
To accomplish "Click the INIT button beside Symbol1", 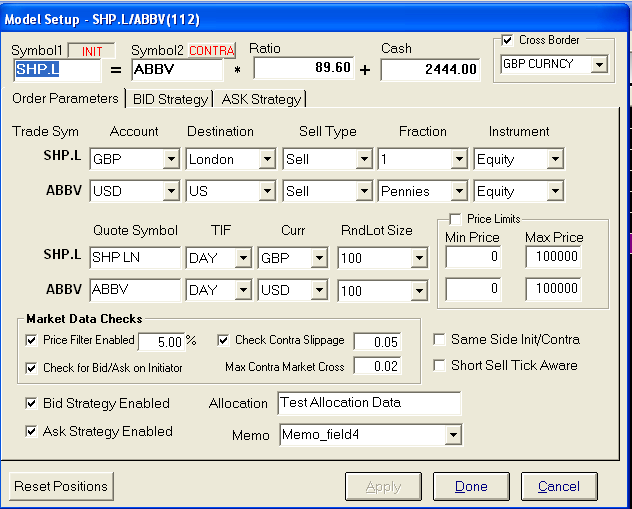I will tap(91, 51).
